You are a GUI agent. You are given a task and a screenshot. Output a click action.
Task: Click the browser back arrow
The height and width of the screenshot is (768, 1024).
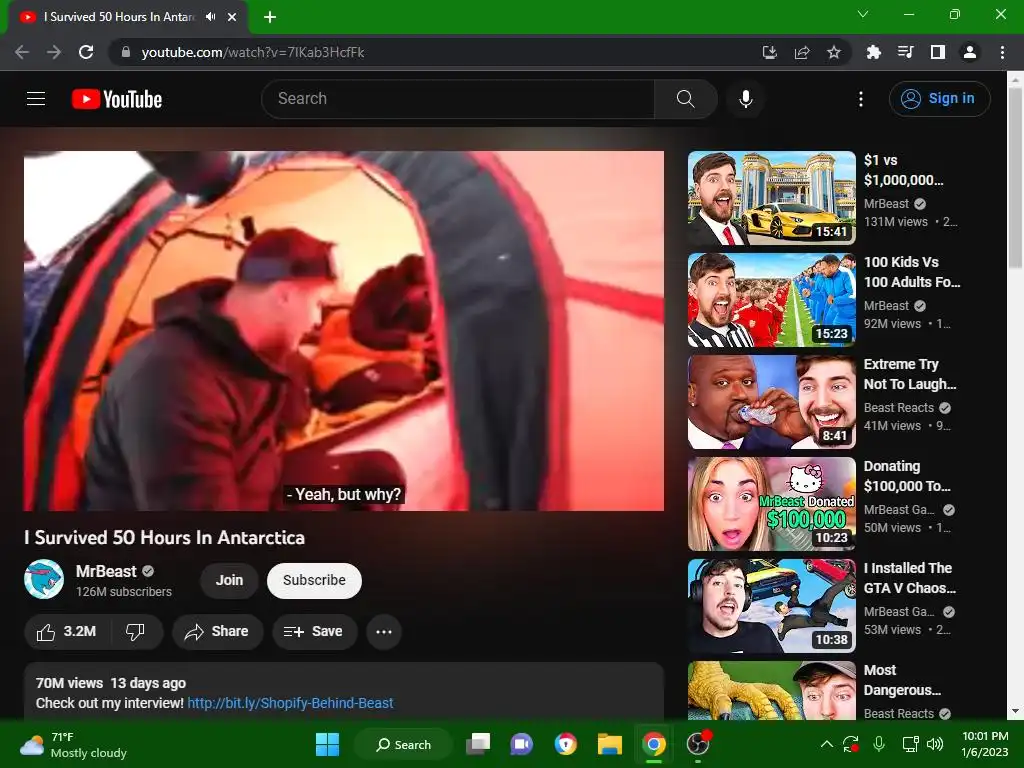pyautogui.click(x=22, y=52)
